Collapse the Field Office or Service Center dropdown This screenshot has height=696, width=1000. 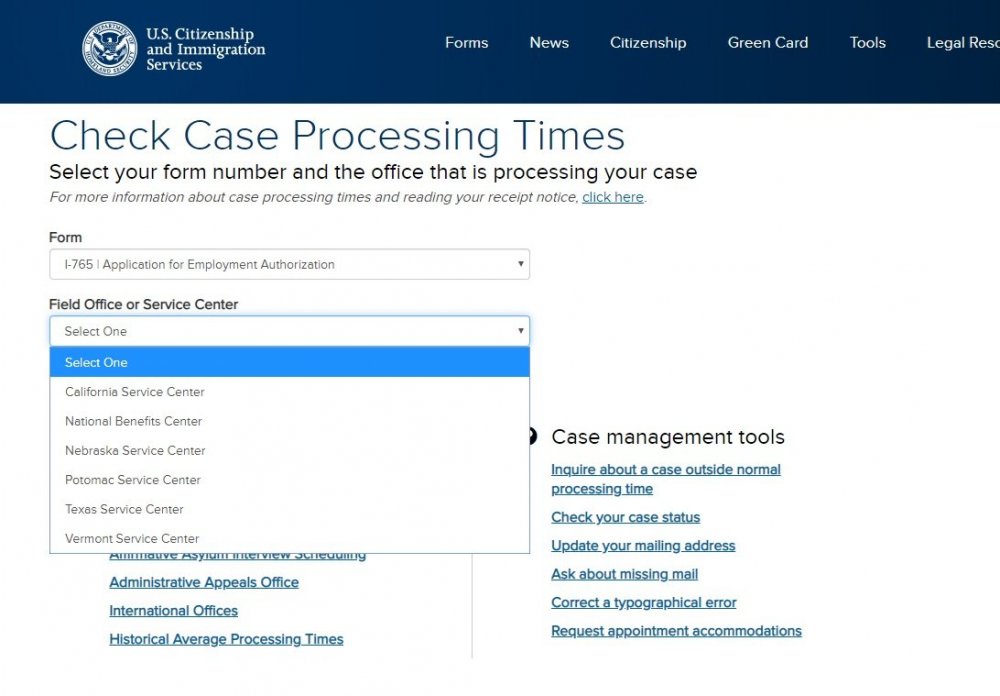click(x=290, y=331)
